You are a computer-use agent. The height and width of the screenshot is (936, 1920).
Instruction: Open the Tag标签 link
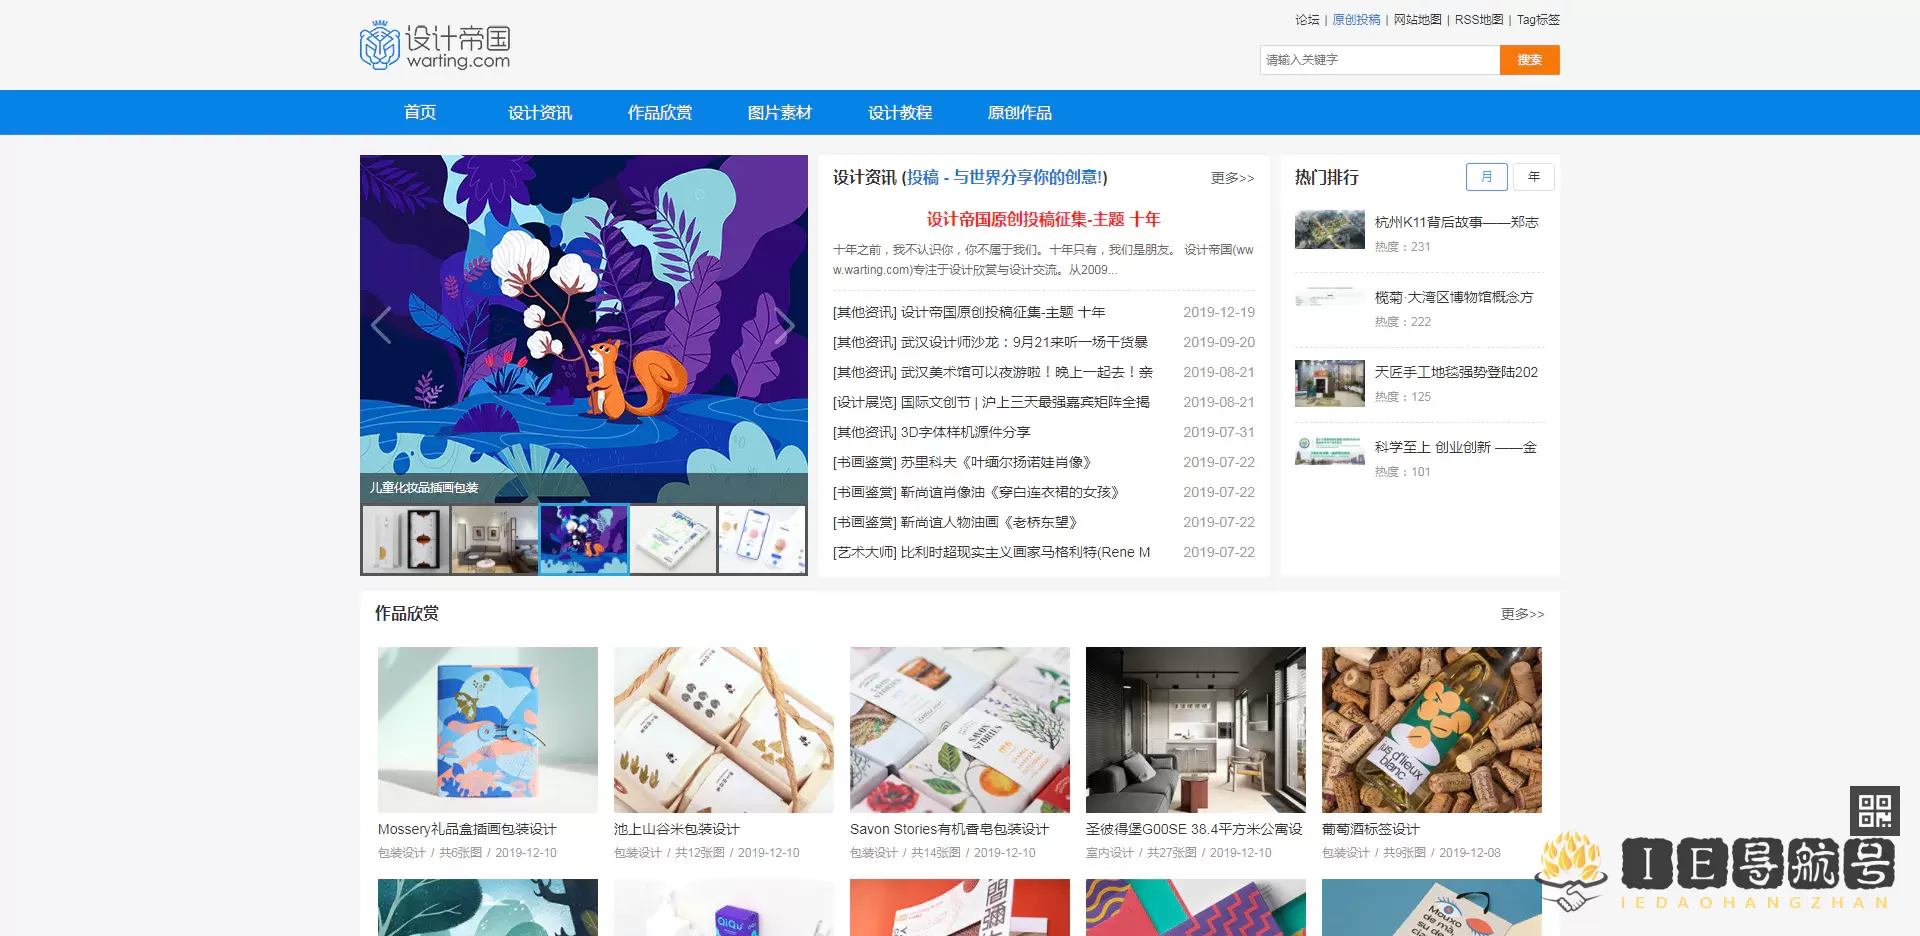(x=1538, y=19)
